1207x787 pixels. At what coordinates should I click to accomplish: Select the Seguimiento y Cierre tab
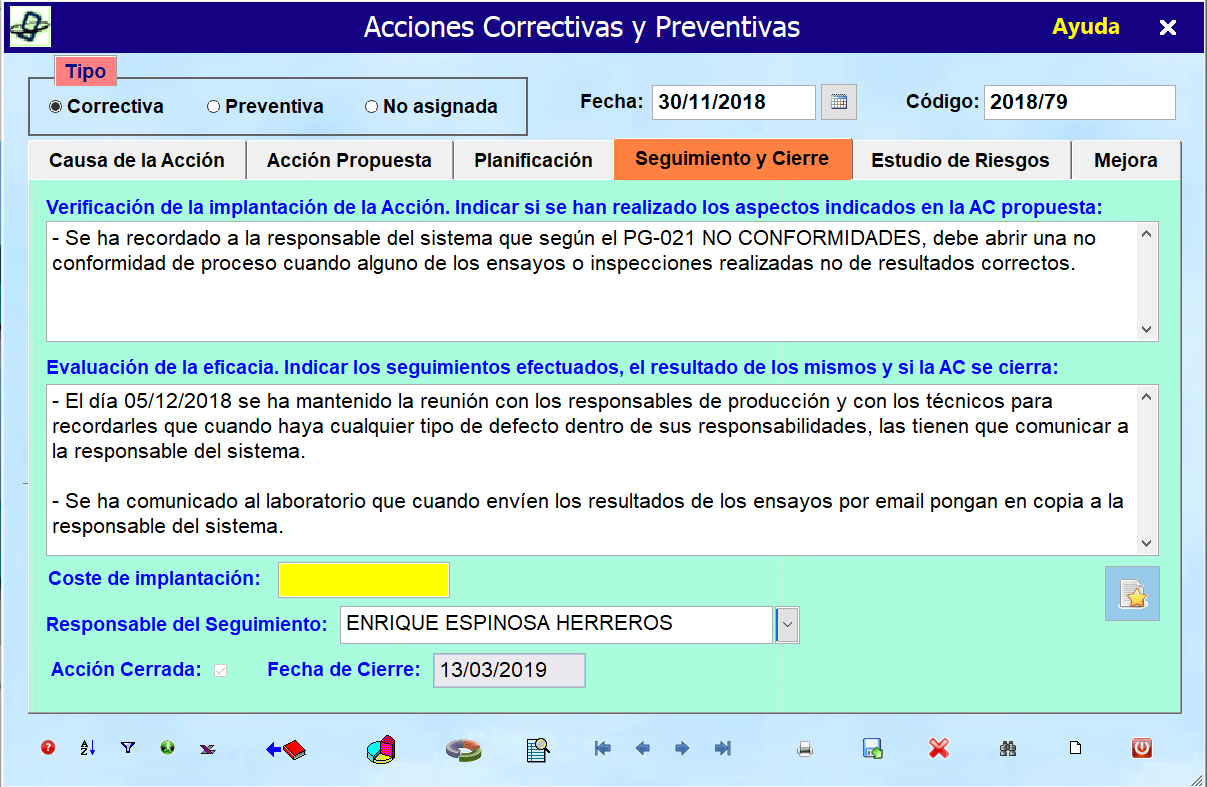(x=732, y=159)
